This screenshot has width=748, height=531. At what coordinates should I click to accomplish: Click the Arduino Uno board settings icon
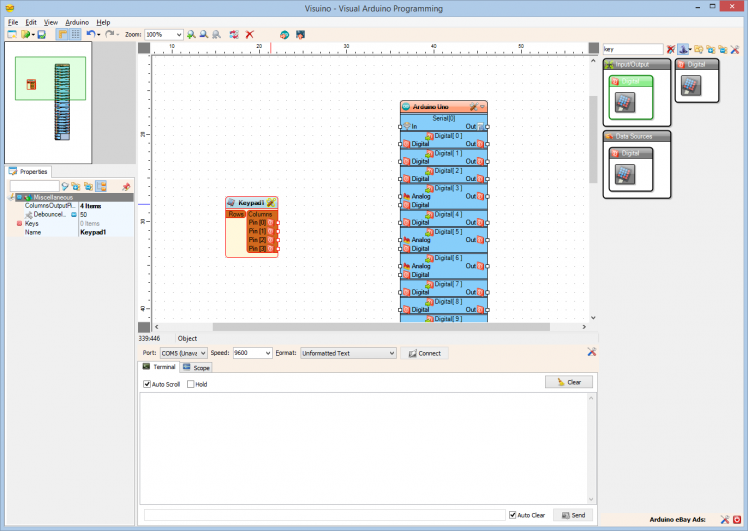coord(473,106)
